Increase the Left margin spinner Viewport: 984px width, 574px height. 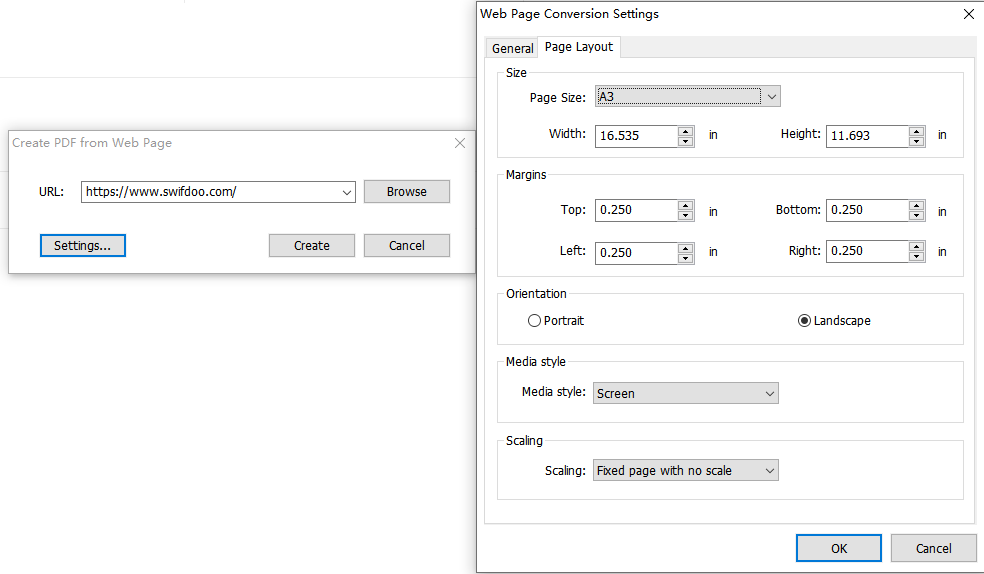pyautogui.click(x=686, y=248)
